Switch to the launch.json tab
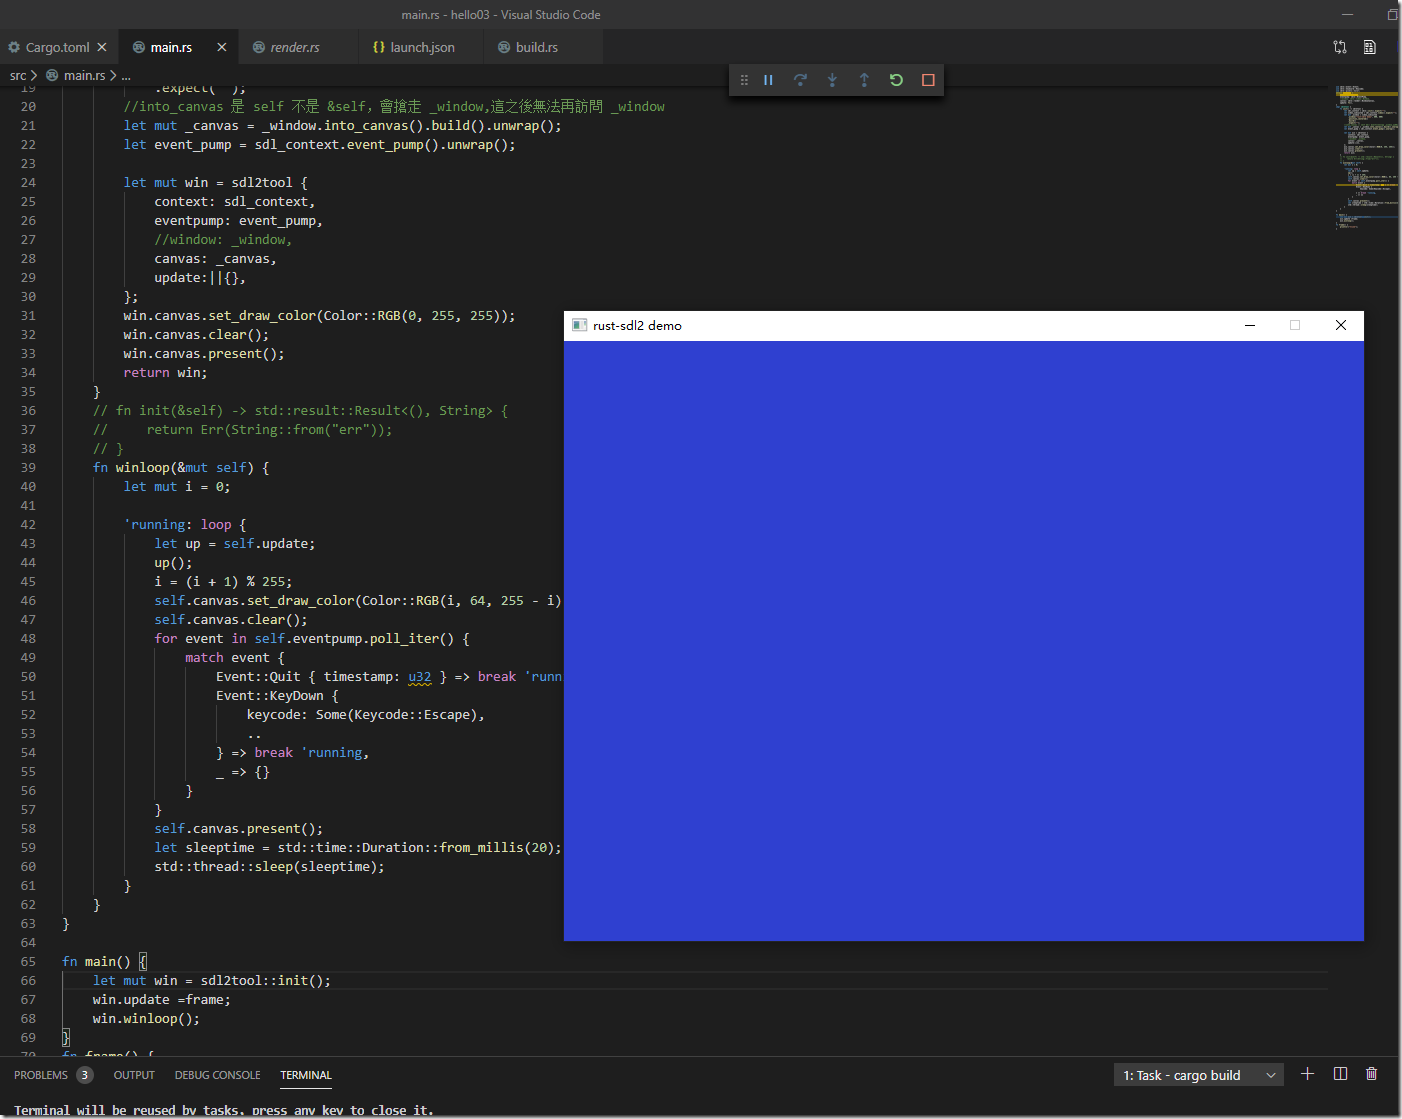The height and width of the screenshot is (1119, 1402). [422, 47]
